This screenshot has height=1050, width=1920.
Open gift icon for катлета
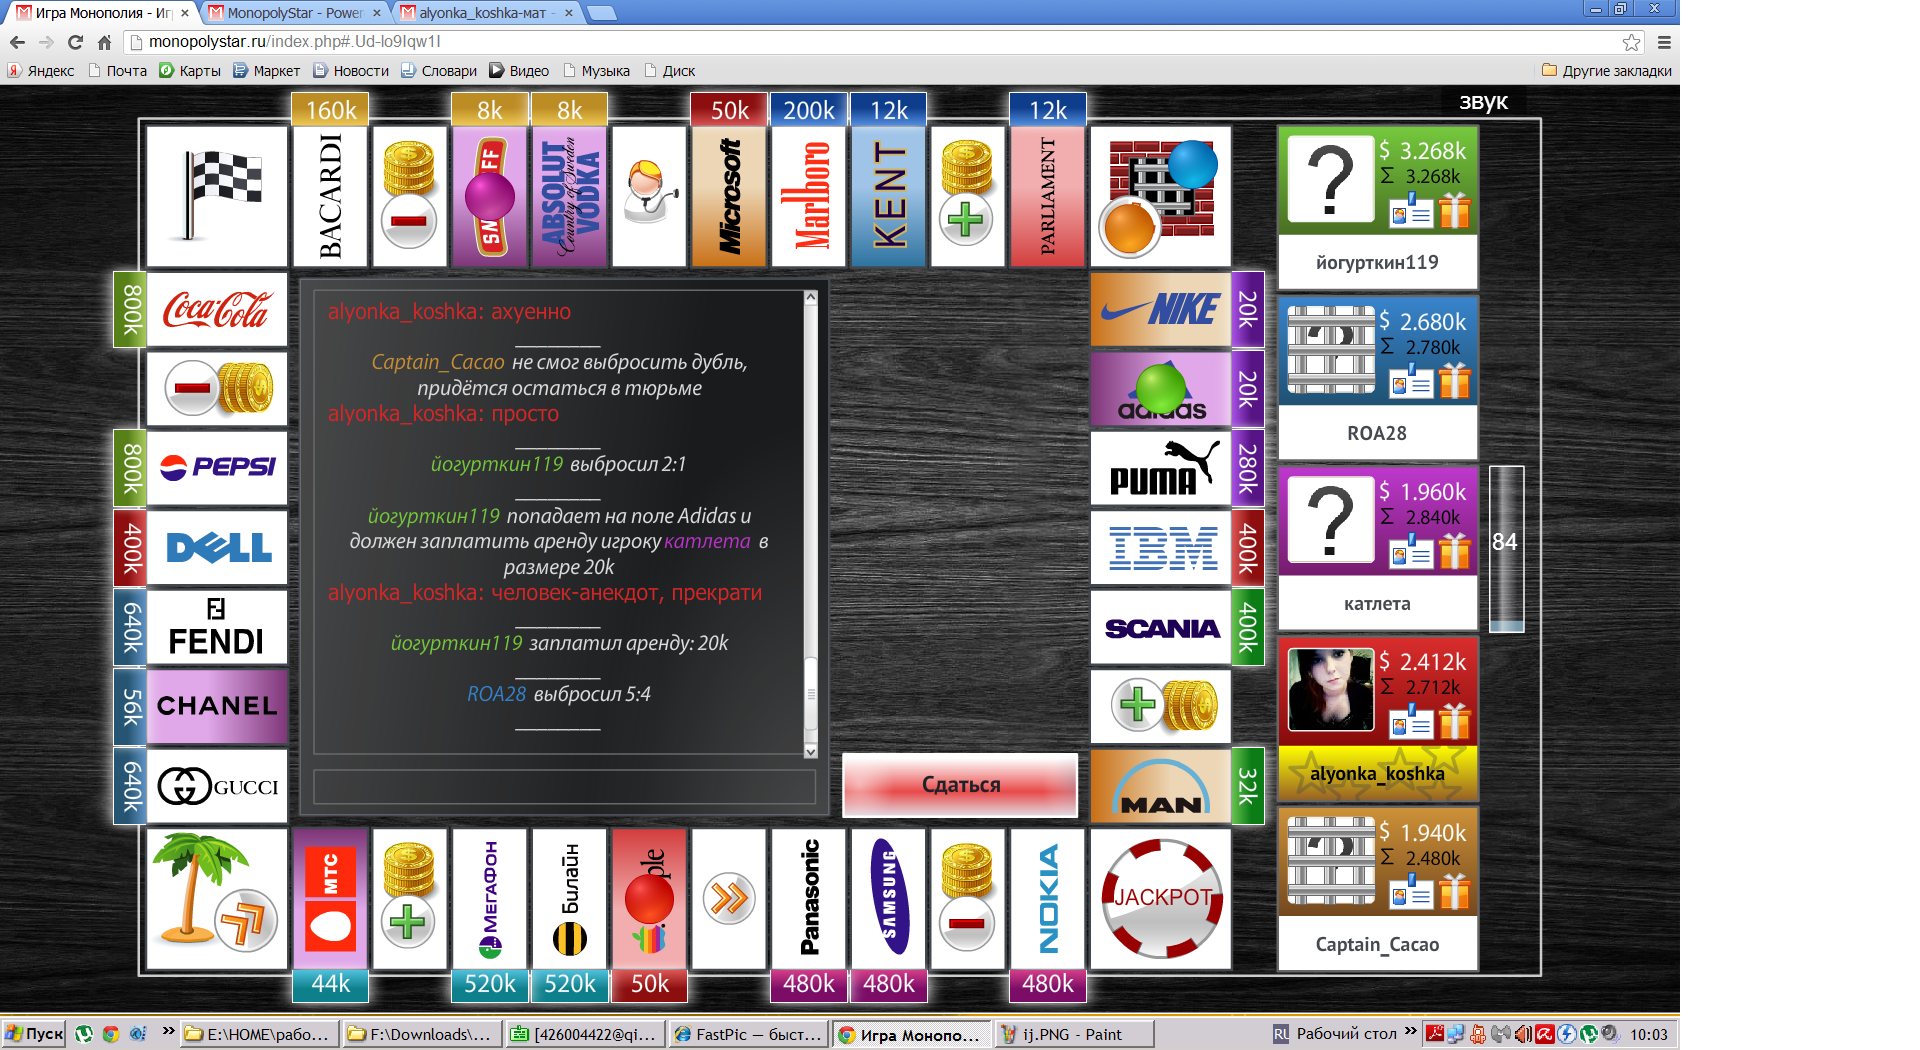pos(1455,552)
